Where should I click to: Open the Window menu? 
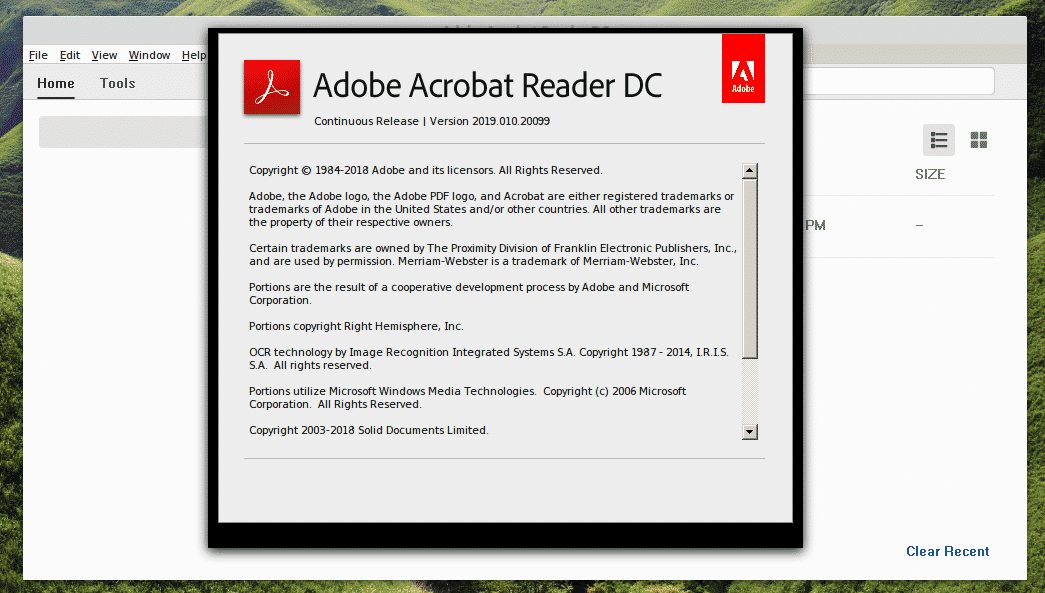(149, 55)
